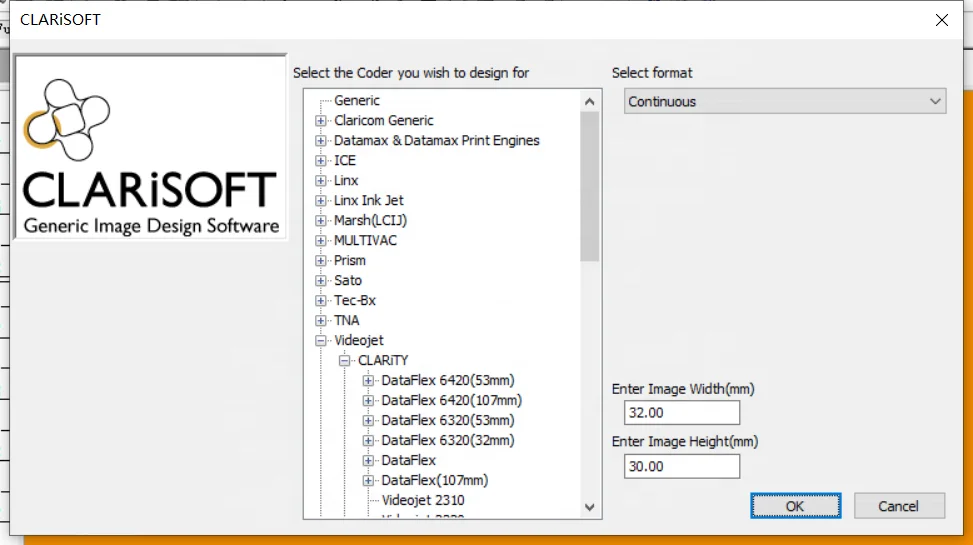Select the Linx Ink Jet label
Image resolution: width=973 pixels, height=545 pixels.
369,200
